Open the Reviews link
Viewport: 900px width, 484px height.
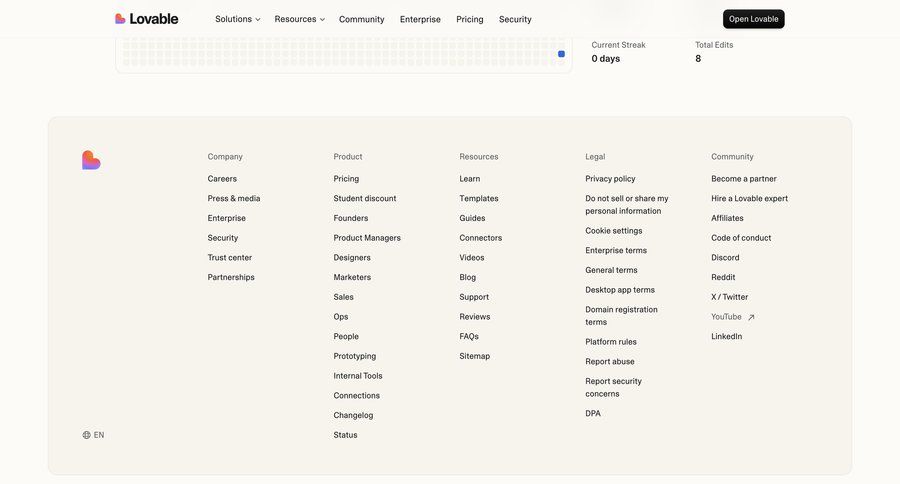click(474, 317)
